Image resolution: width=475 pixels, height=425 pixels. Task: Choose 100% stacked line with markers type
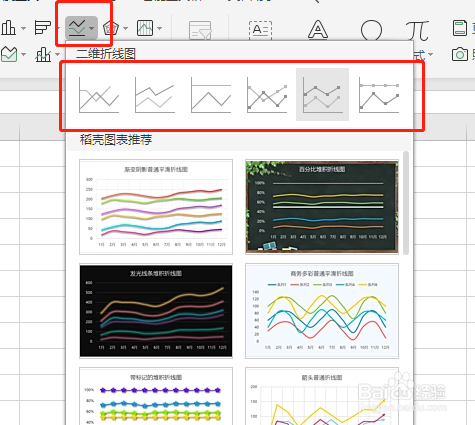coord(379,95)
